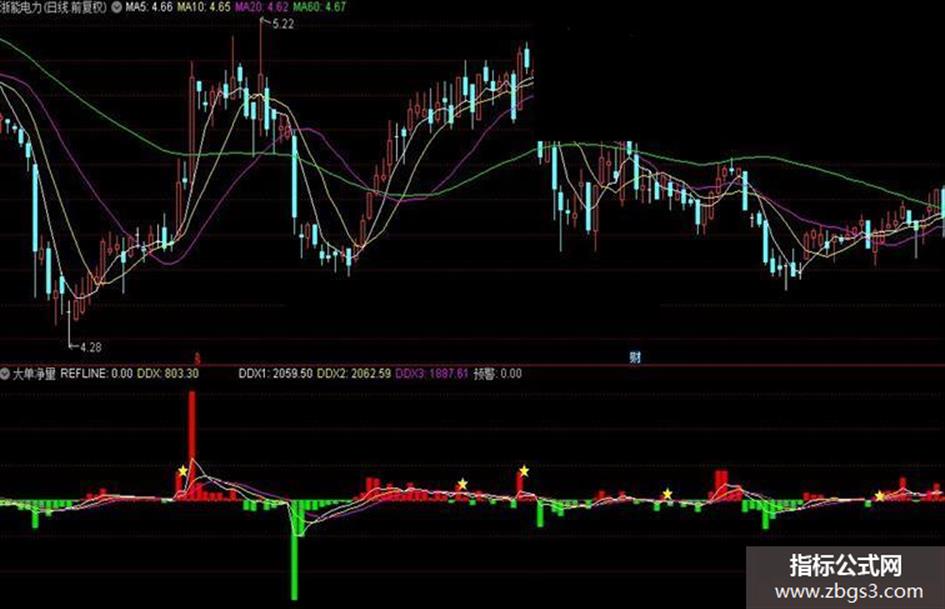Viewport: 945px width, 609px height.
Task: Select the MA20: 4.62 label
Action: tap(261, 7)
